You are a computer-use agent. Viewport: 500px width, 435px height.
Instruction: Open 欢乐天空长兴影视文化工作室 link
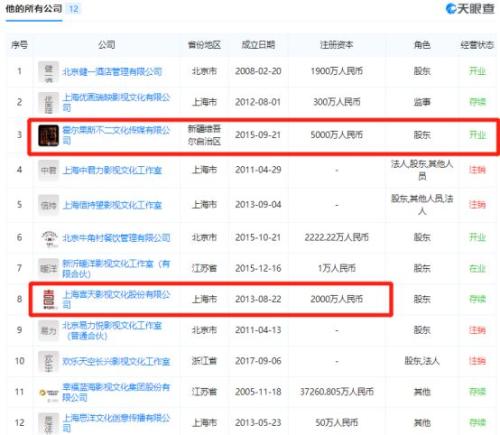(116, 361)
